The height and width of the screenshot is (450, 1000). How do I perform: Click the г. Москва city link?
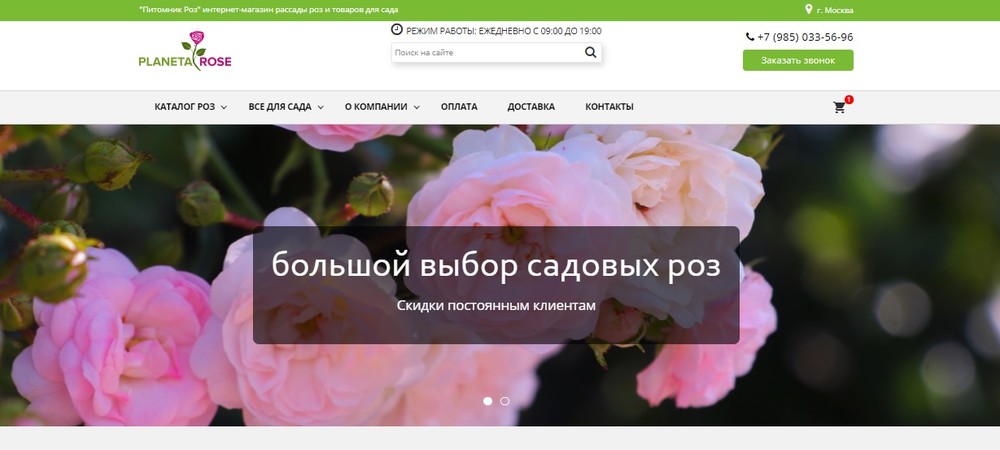pyautogui.click(x=835, y=10)
